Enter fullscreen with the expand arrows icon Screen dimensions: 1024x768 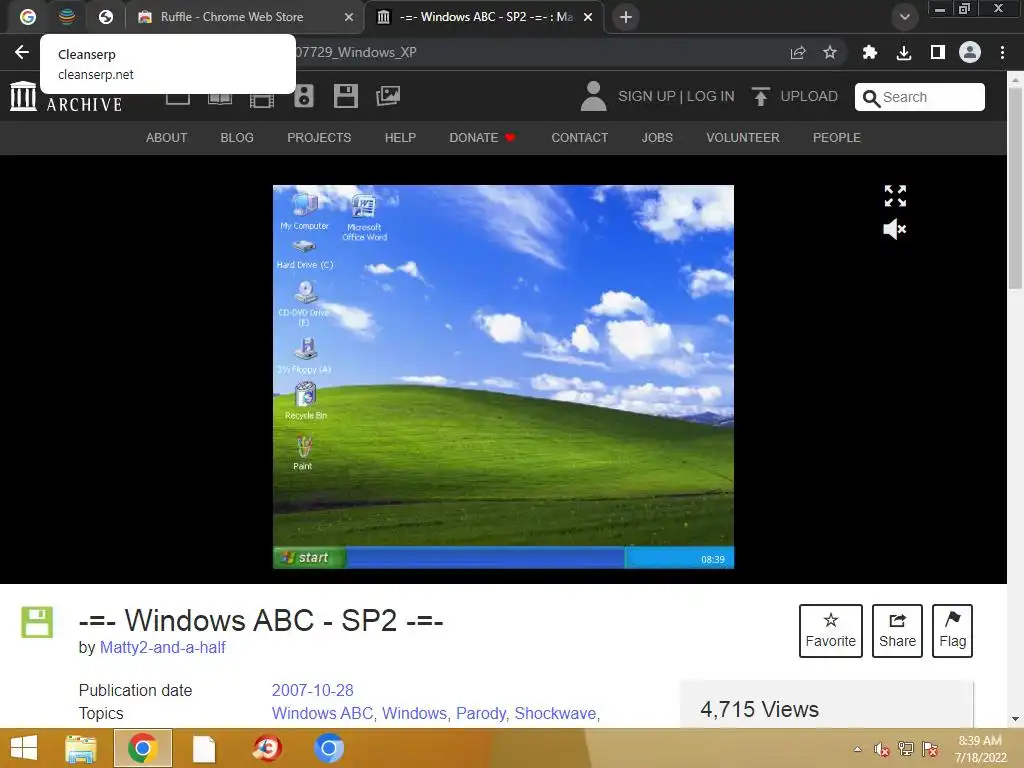click(x=895, y=196)
